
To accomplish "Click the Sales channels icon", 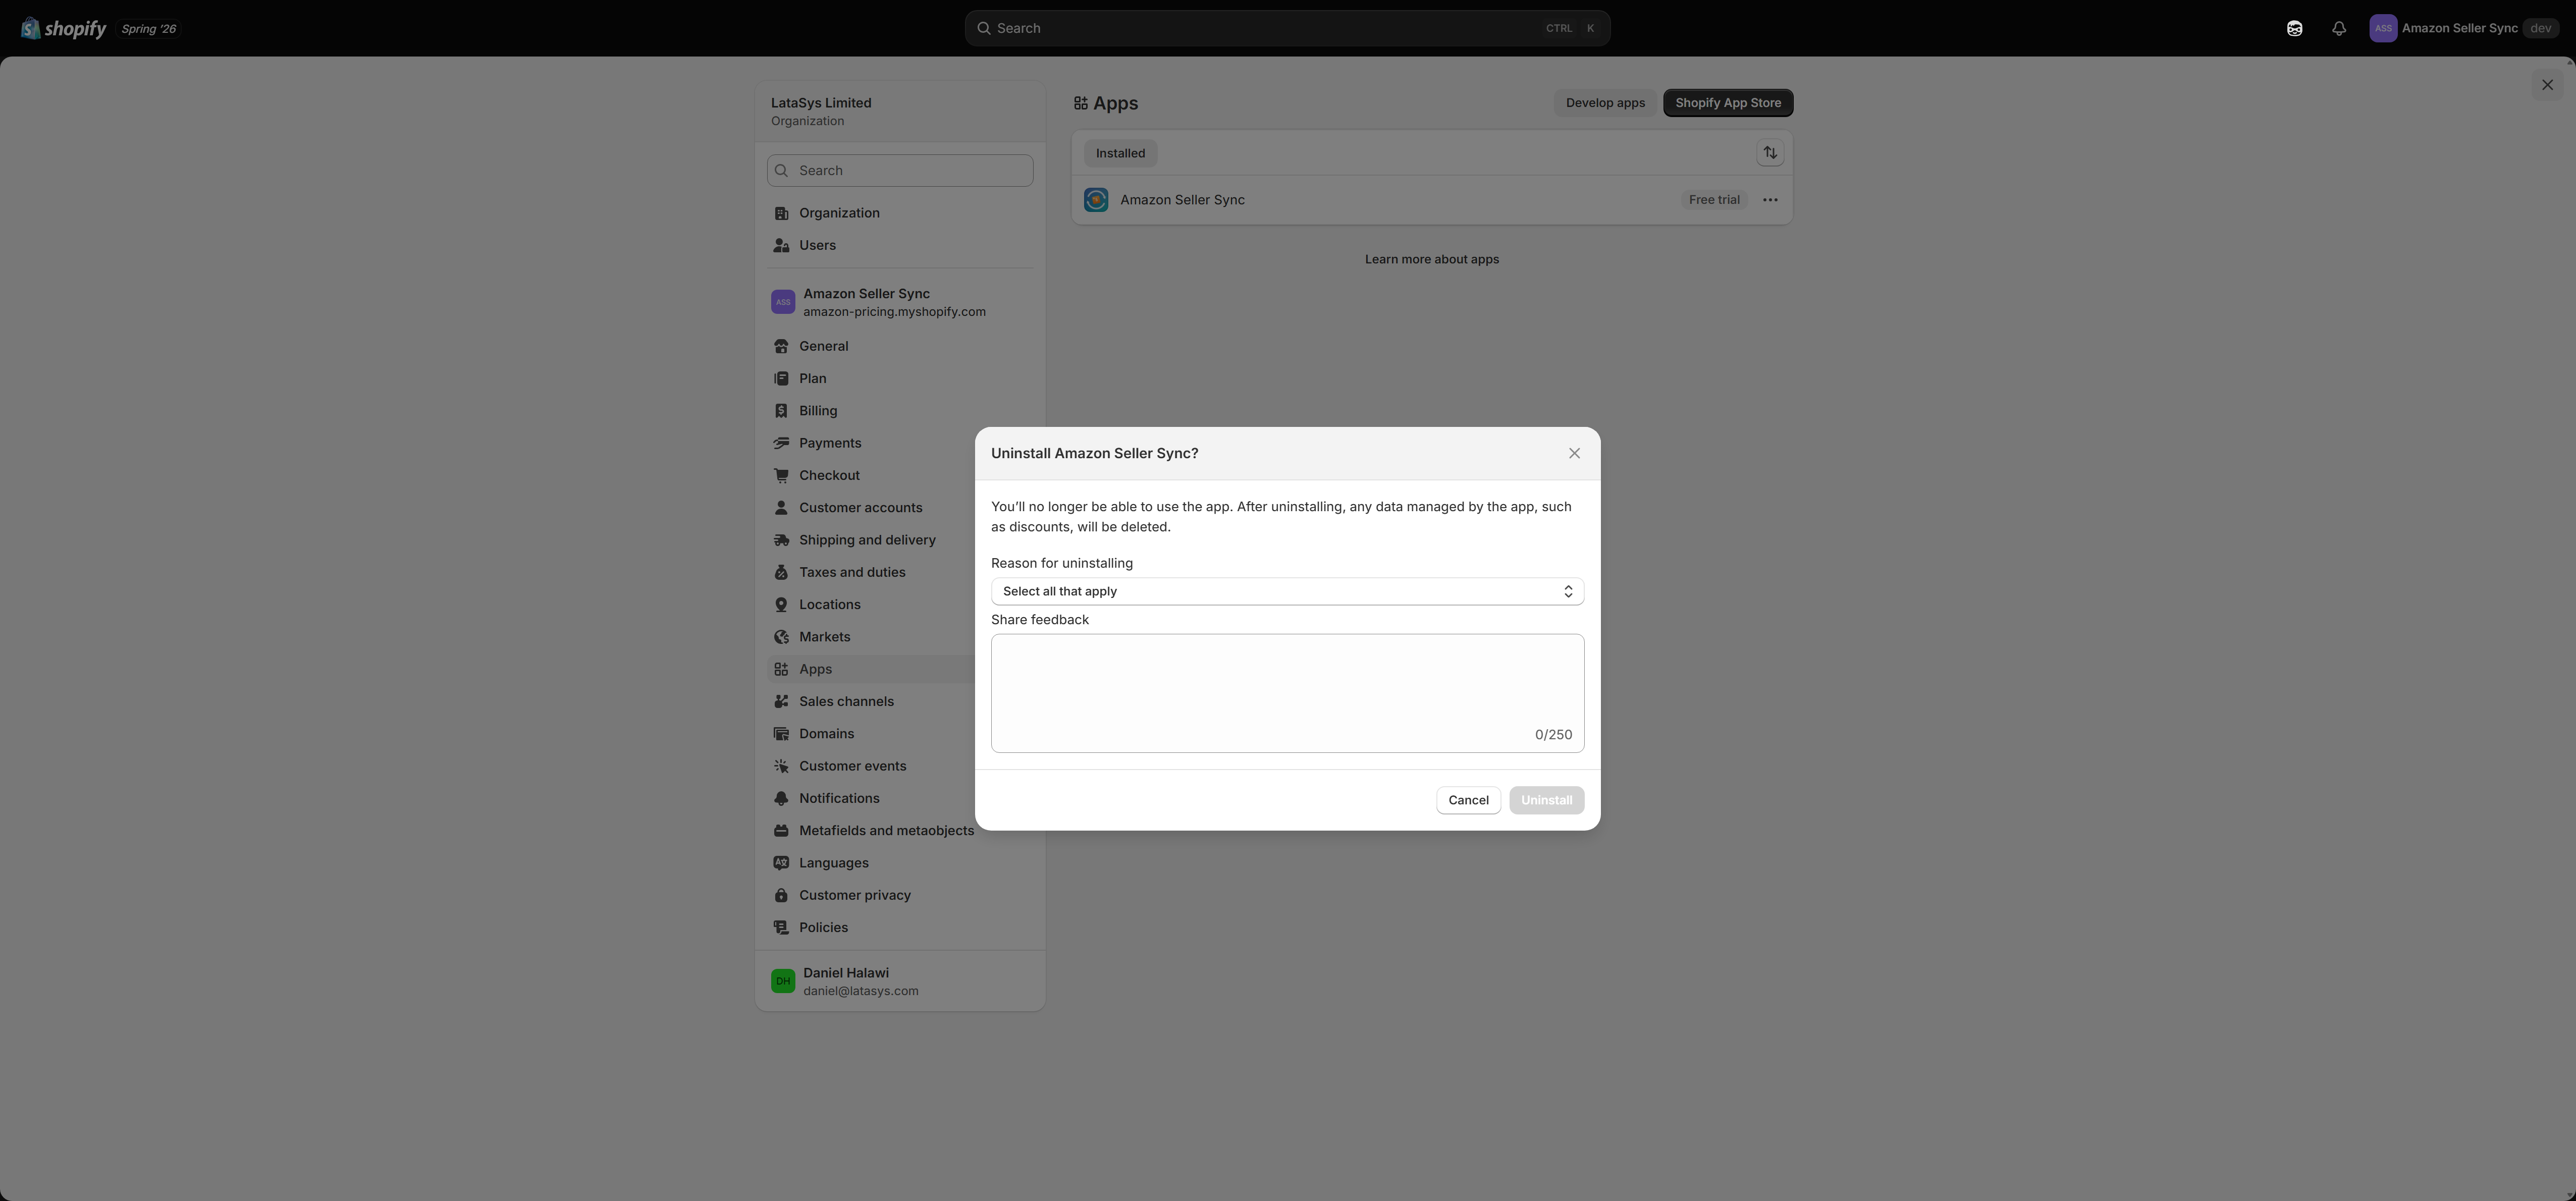I will [781, 702].
